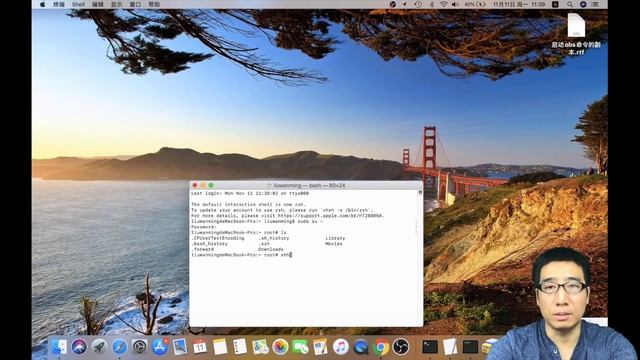Click "Movies" in the ls output

pyautogui.click(x=334, y=244)
